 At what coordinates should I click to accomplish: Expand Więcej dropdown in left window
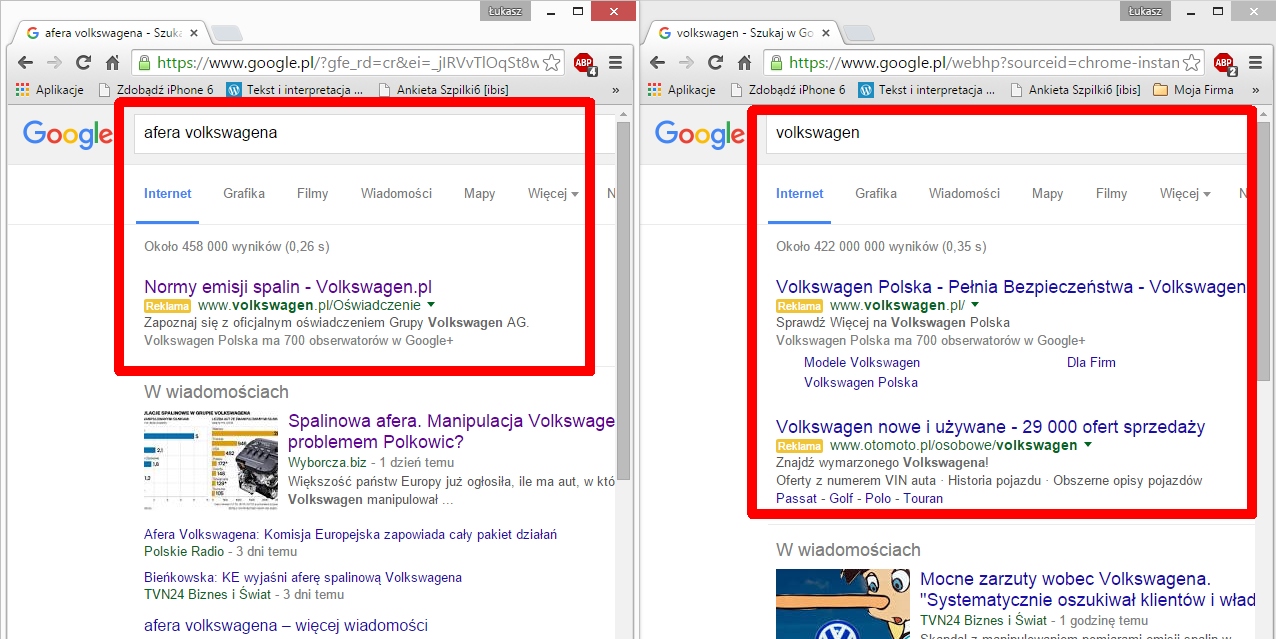[x=553, y=193]
